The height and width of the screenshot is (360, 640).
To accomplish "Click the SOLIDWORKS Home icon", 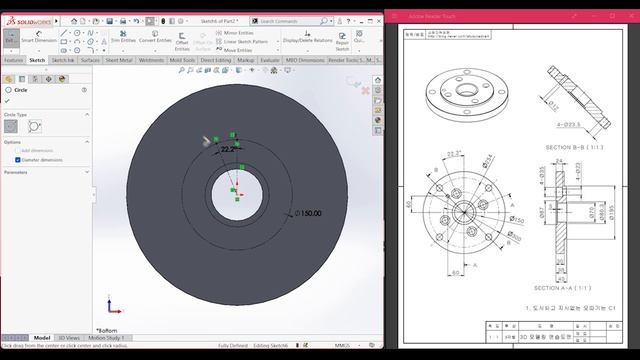I will [74, 21].
